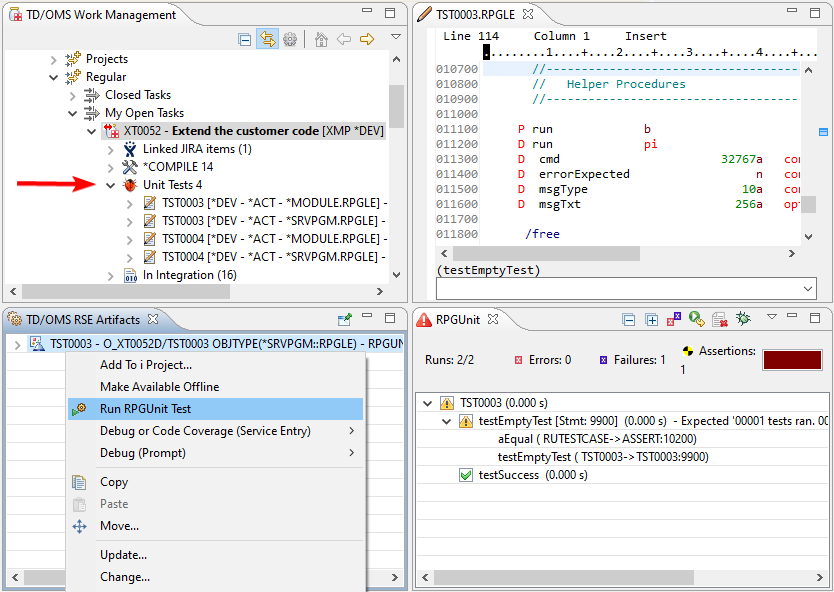834x592 pixels.
Task: Choose Update... from context menu
Action: (x=215, y=555)
